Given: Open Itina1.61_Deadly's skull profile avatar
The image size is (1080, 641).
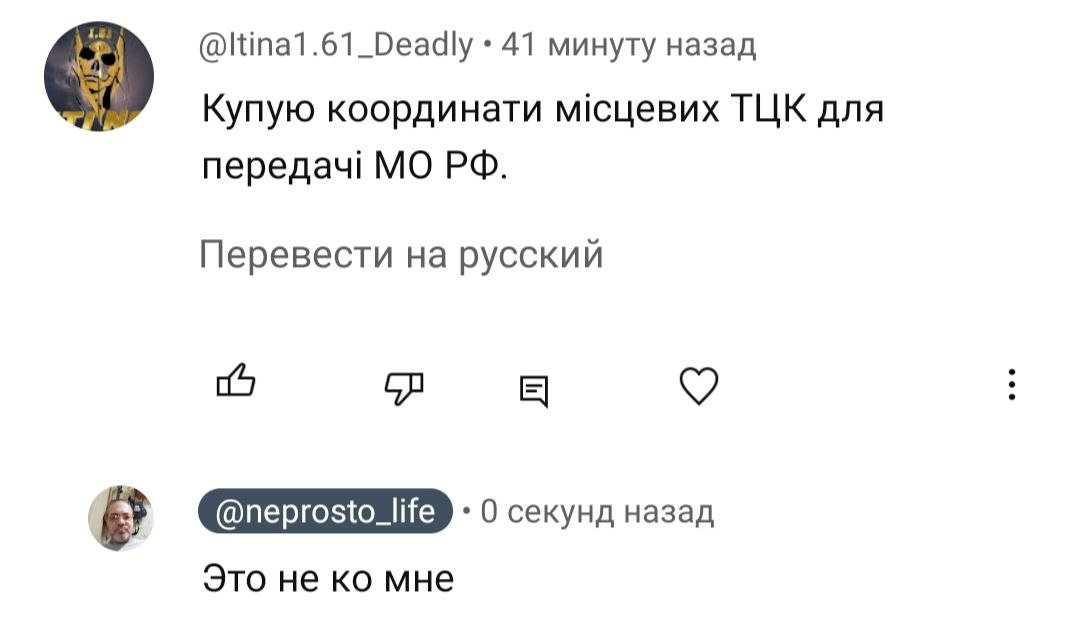Looking at the screenshot, I should 99,77.
